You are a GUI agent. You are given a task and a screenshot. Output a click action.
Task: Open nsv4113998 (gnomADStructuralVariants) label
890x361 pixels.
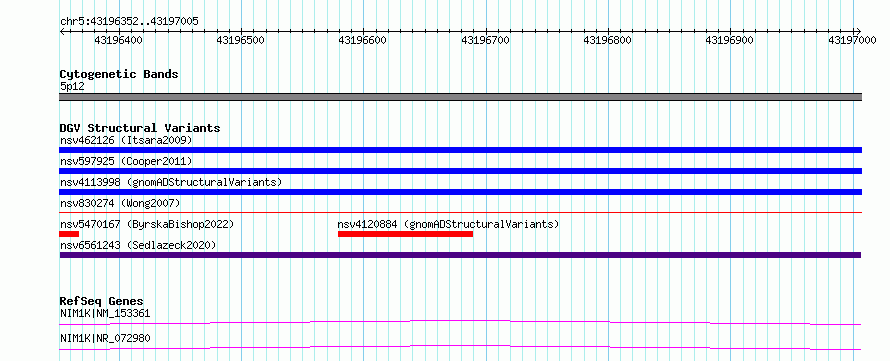171,182
